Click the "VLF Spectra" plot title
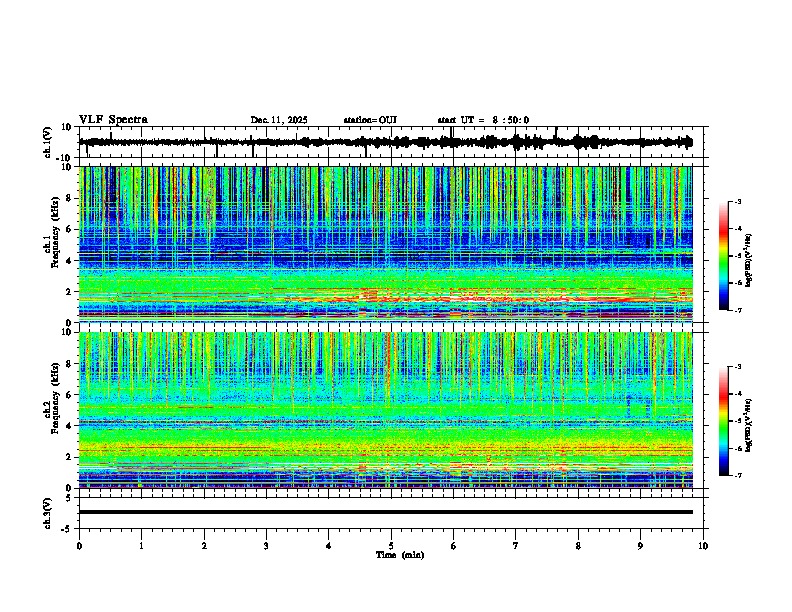The height and width of the screenshot is (612, 792). [113, 120]
